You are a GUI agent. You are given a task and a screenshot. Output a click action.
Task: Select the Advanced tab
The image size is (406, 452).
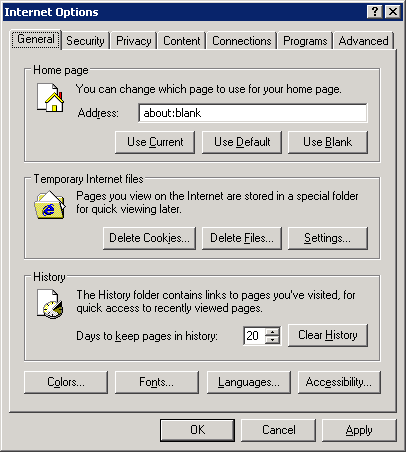[363, 41]
